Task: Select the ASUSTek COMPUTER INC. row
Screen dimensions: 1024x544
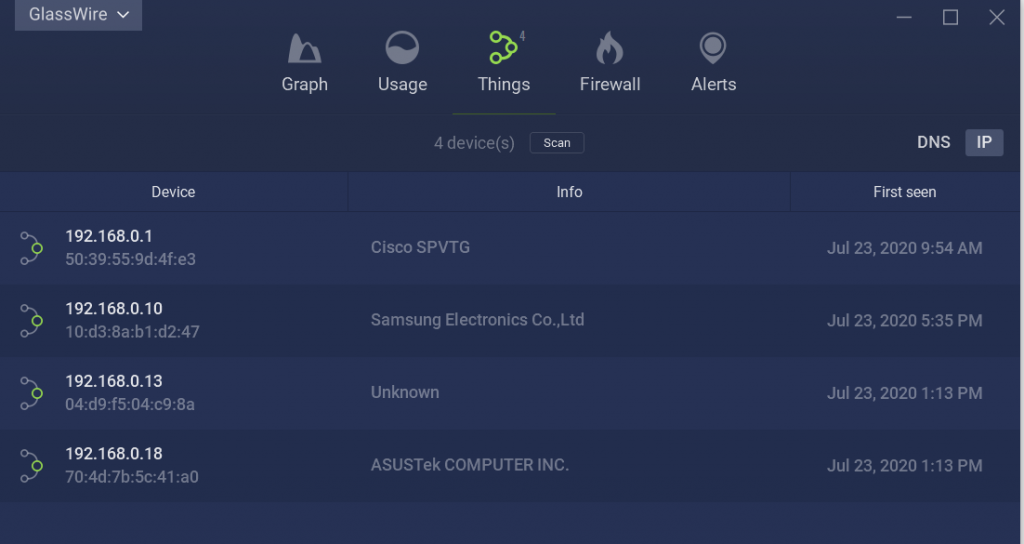Action: pyautogui.click(x=509, y=466)
